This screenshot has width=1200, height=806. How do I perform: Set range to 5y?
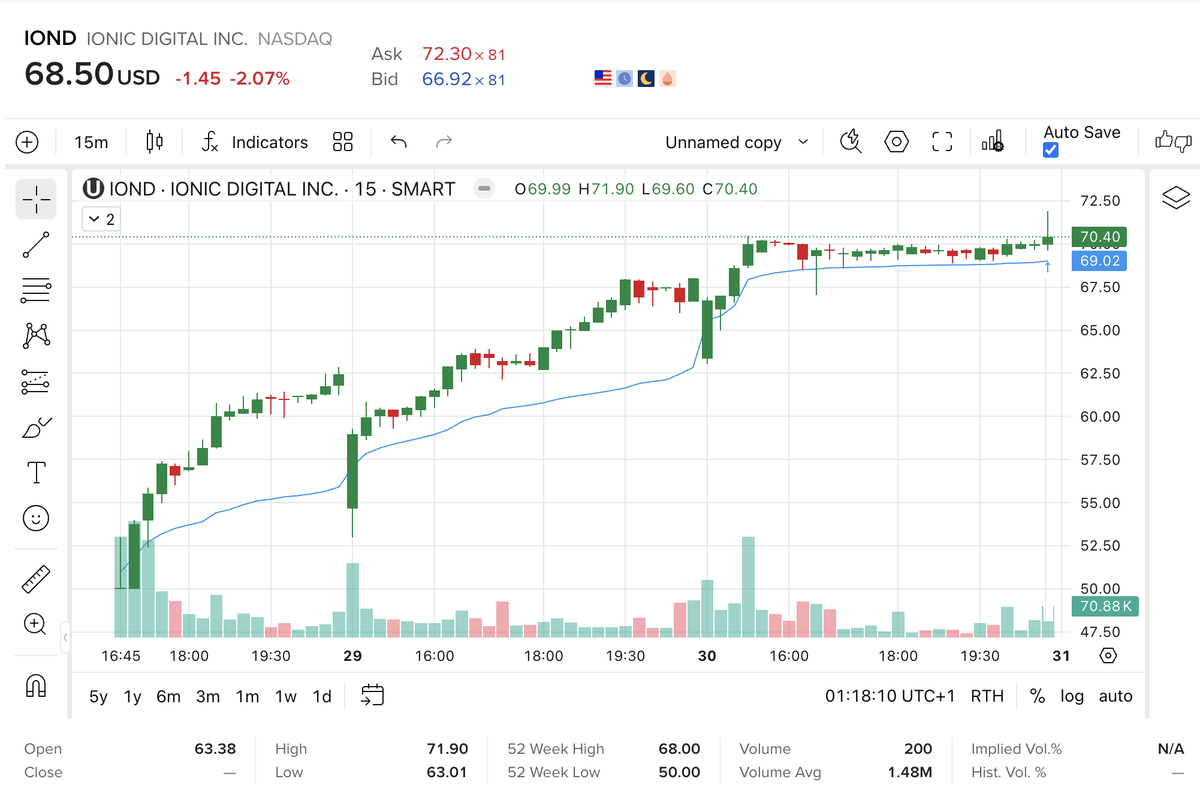98,696
